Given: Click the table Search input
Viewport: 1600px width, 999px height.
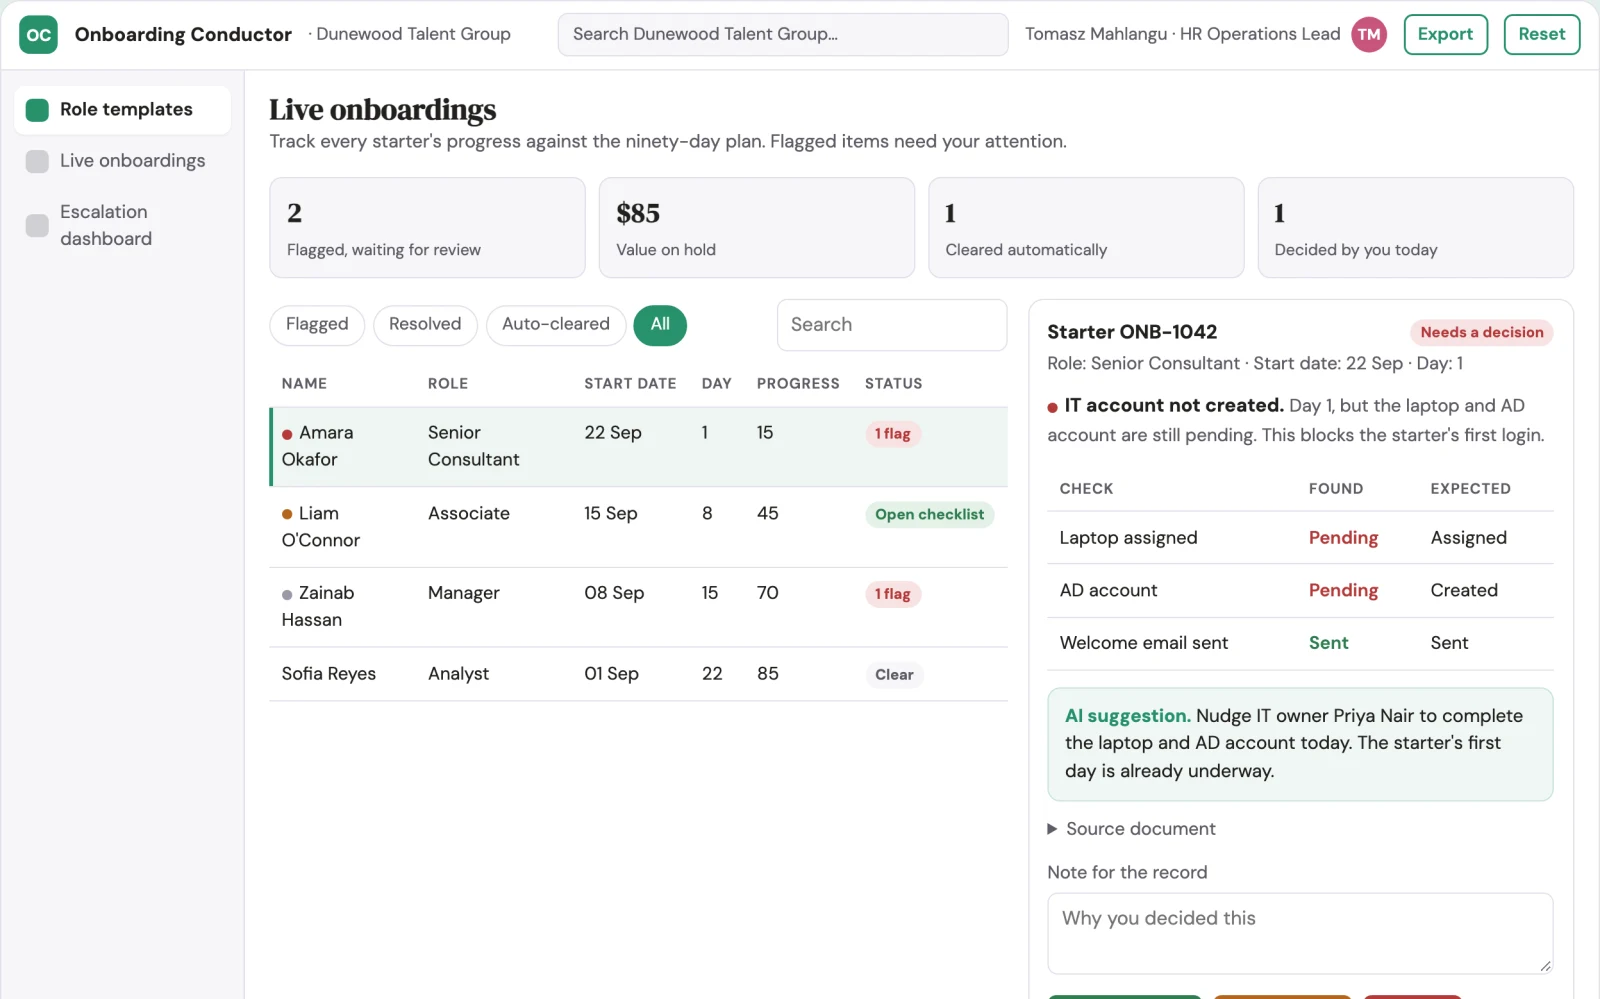Looking at the screenshot, I should coord(892,325).
